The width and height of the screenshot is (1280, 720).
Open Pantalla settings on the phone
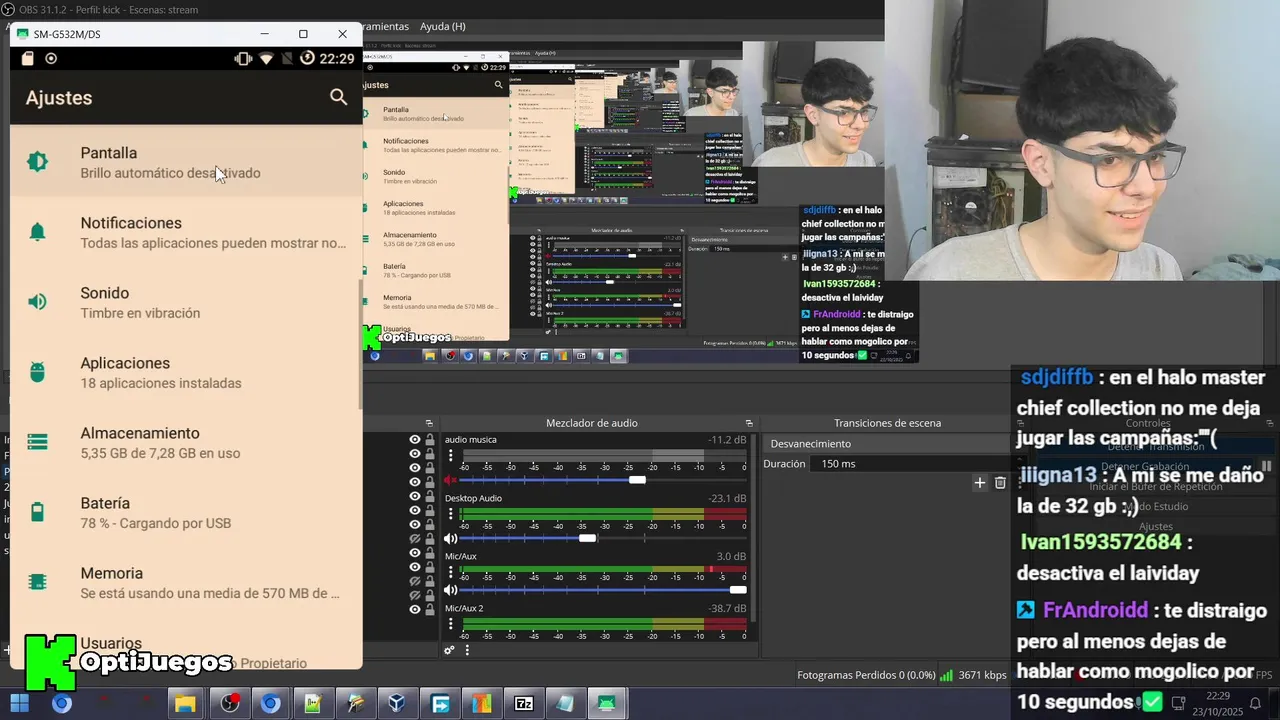click(x=186, y=162)
